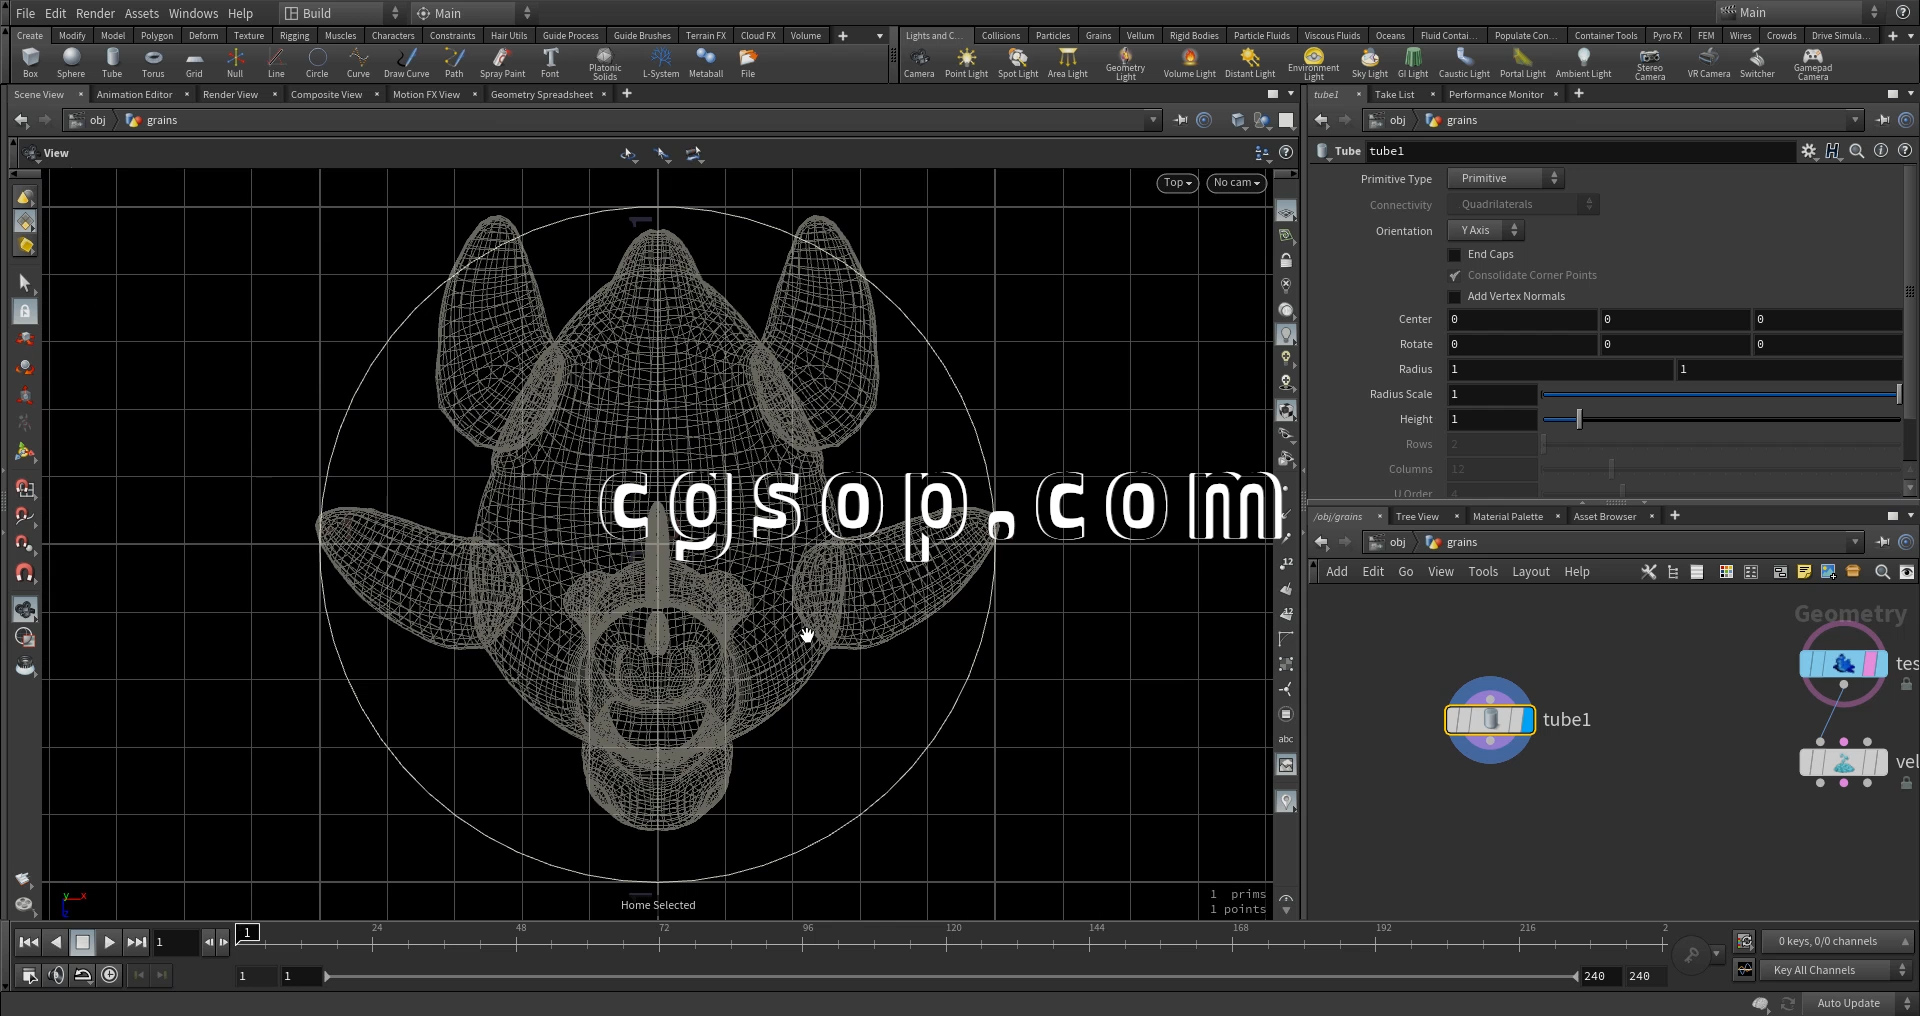This screenshot has width=1920, height=1016.
Task: Add a Portal Light
Action: (x=1522, y=63)
